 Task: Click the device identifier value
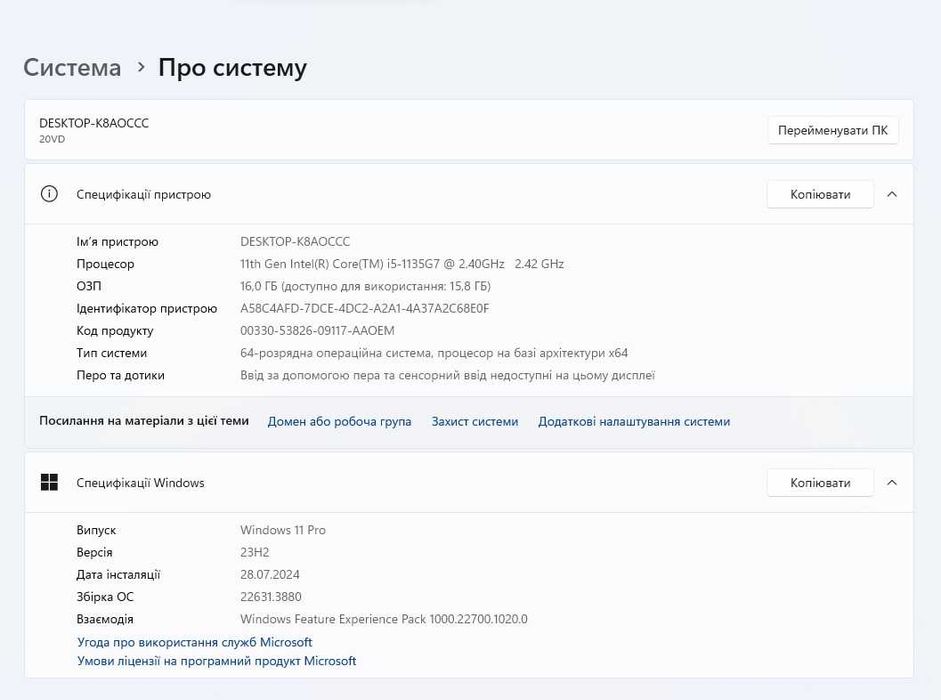coord(365,308)
